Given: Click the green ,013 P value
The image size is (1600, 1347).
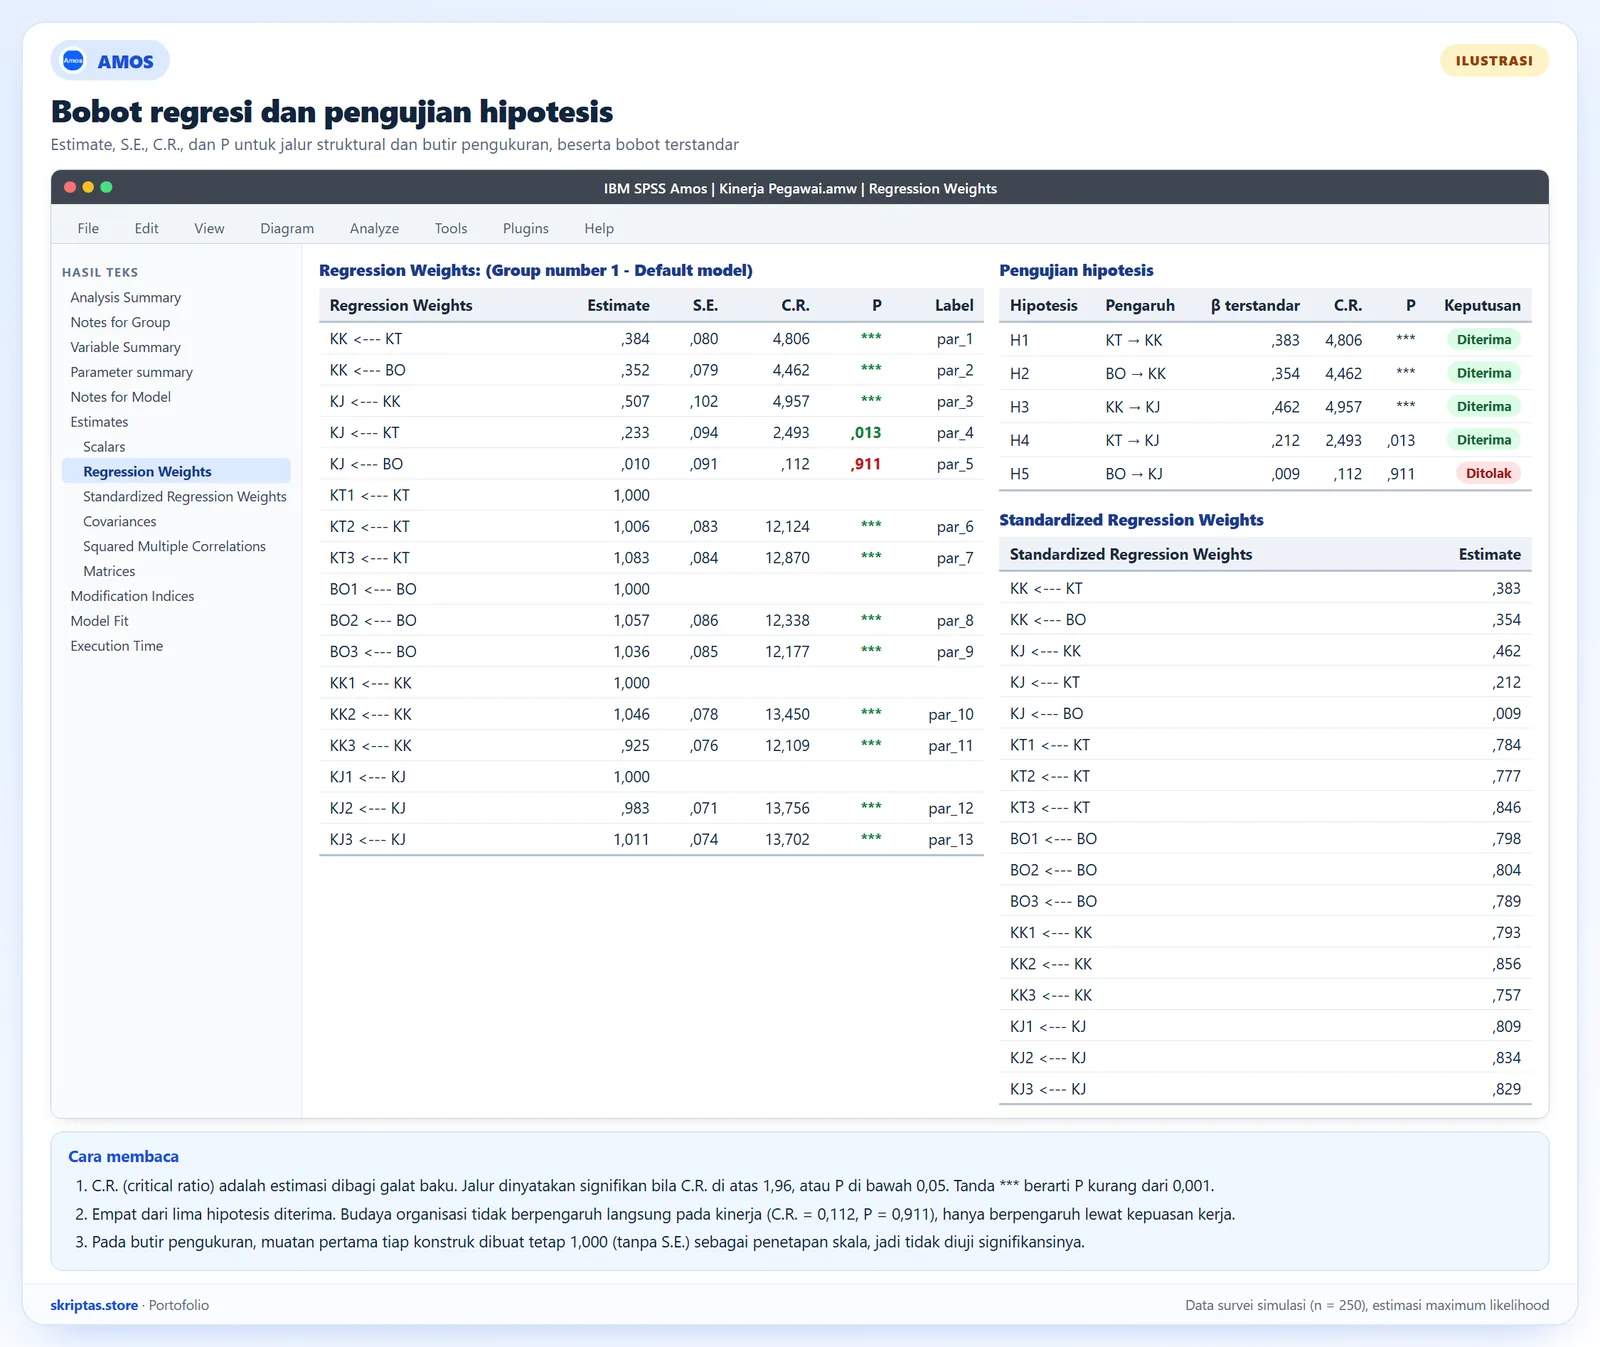Looking at the screenshot, I should click(866, 433).
